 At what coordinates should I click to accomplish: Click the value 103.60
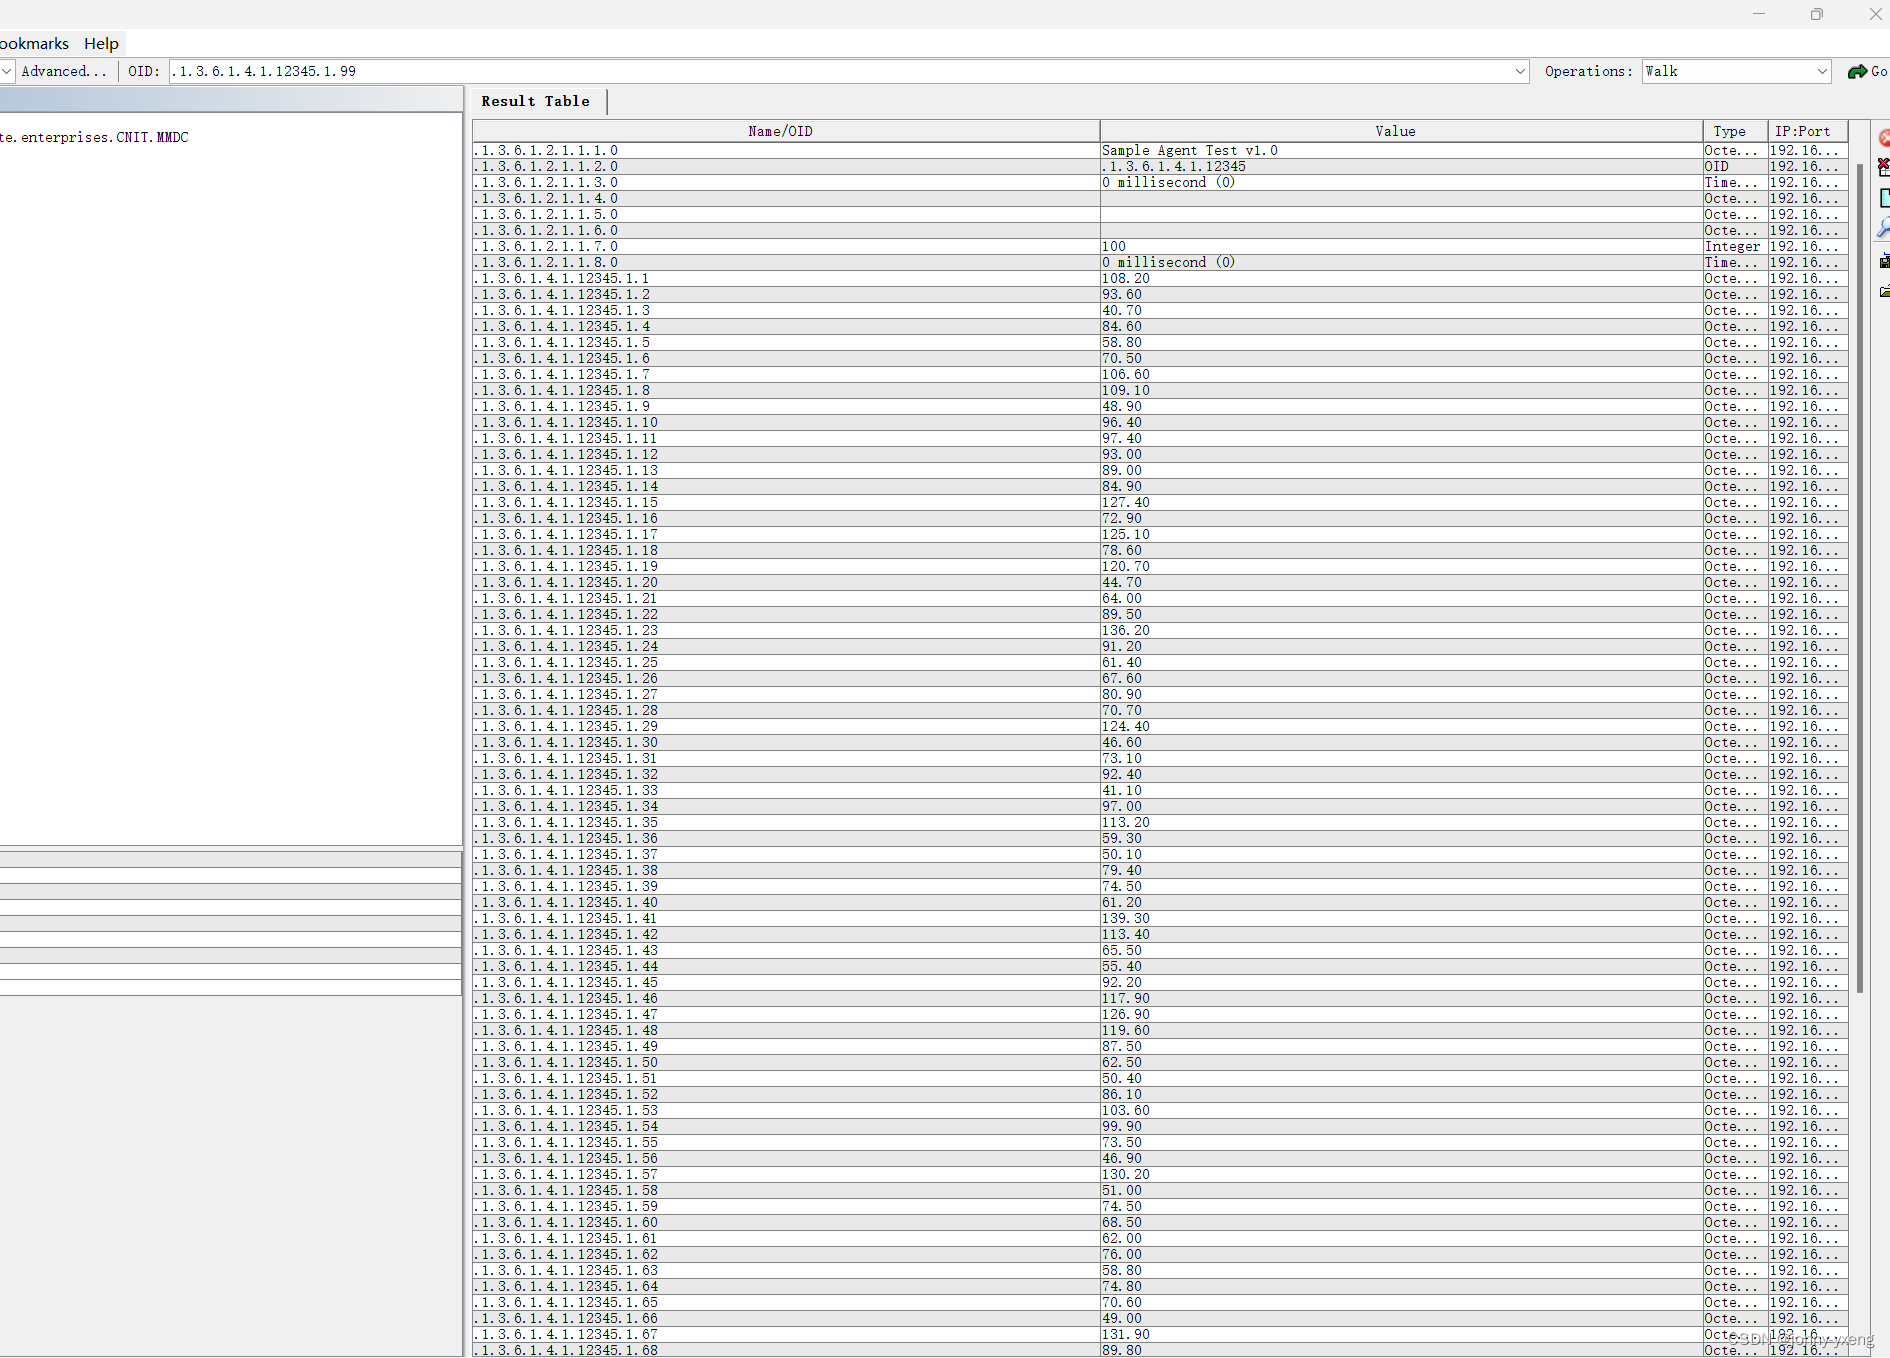pyautogui.click(x=1126, y=1110)
